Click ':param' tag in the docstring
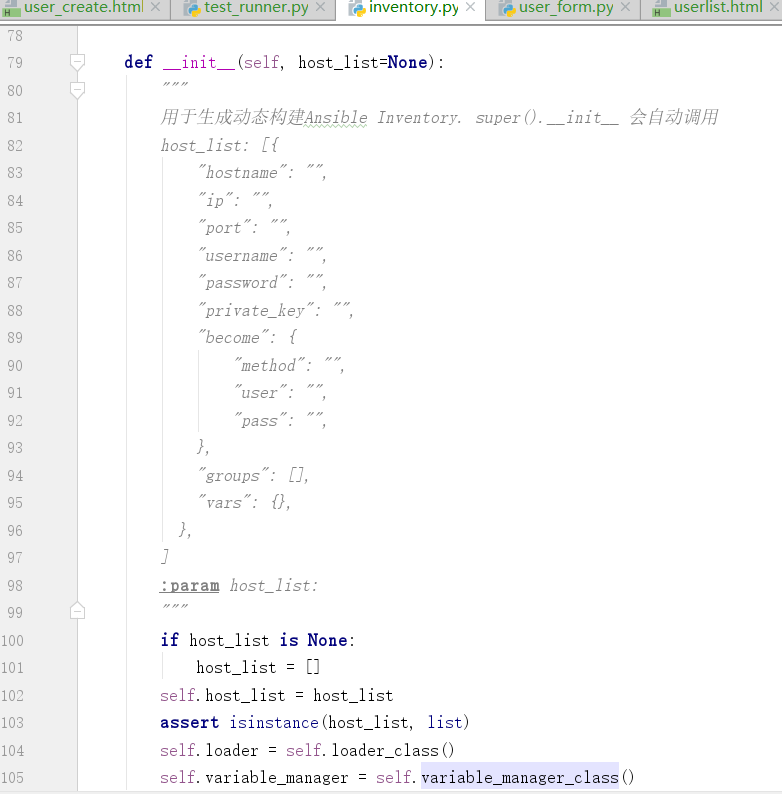This screenshot has height=794, width=782. (189, 586)
